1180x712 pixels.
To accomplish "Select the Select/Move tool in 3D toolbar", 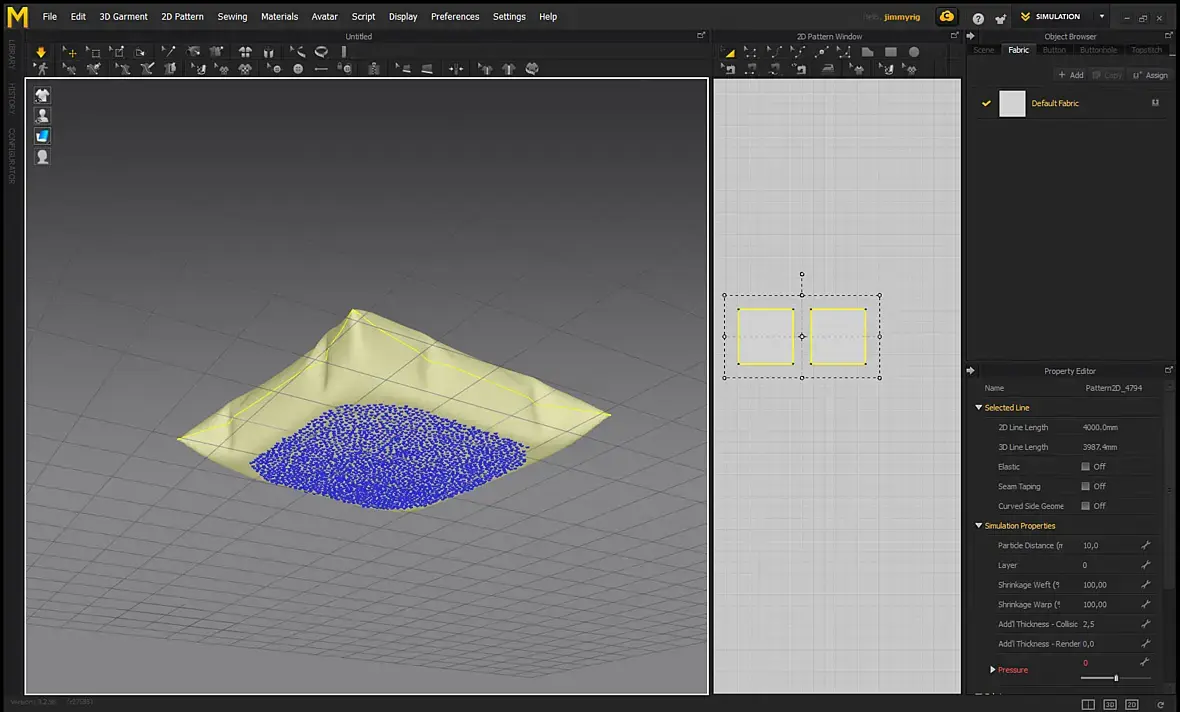I will (70, 52).
